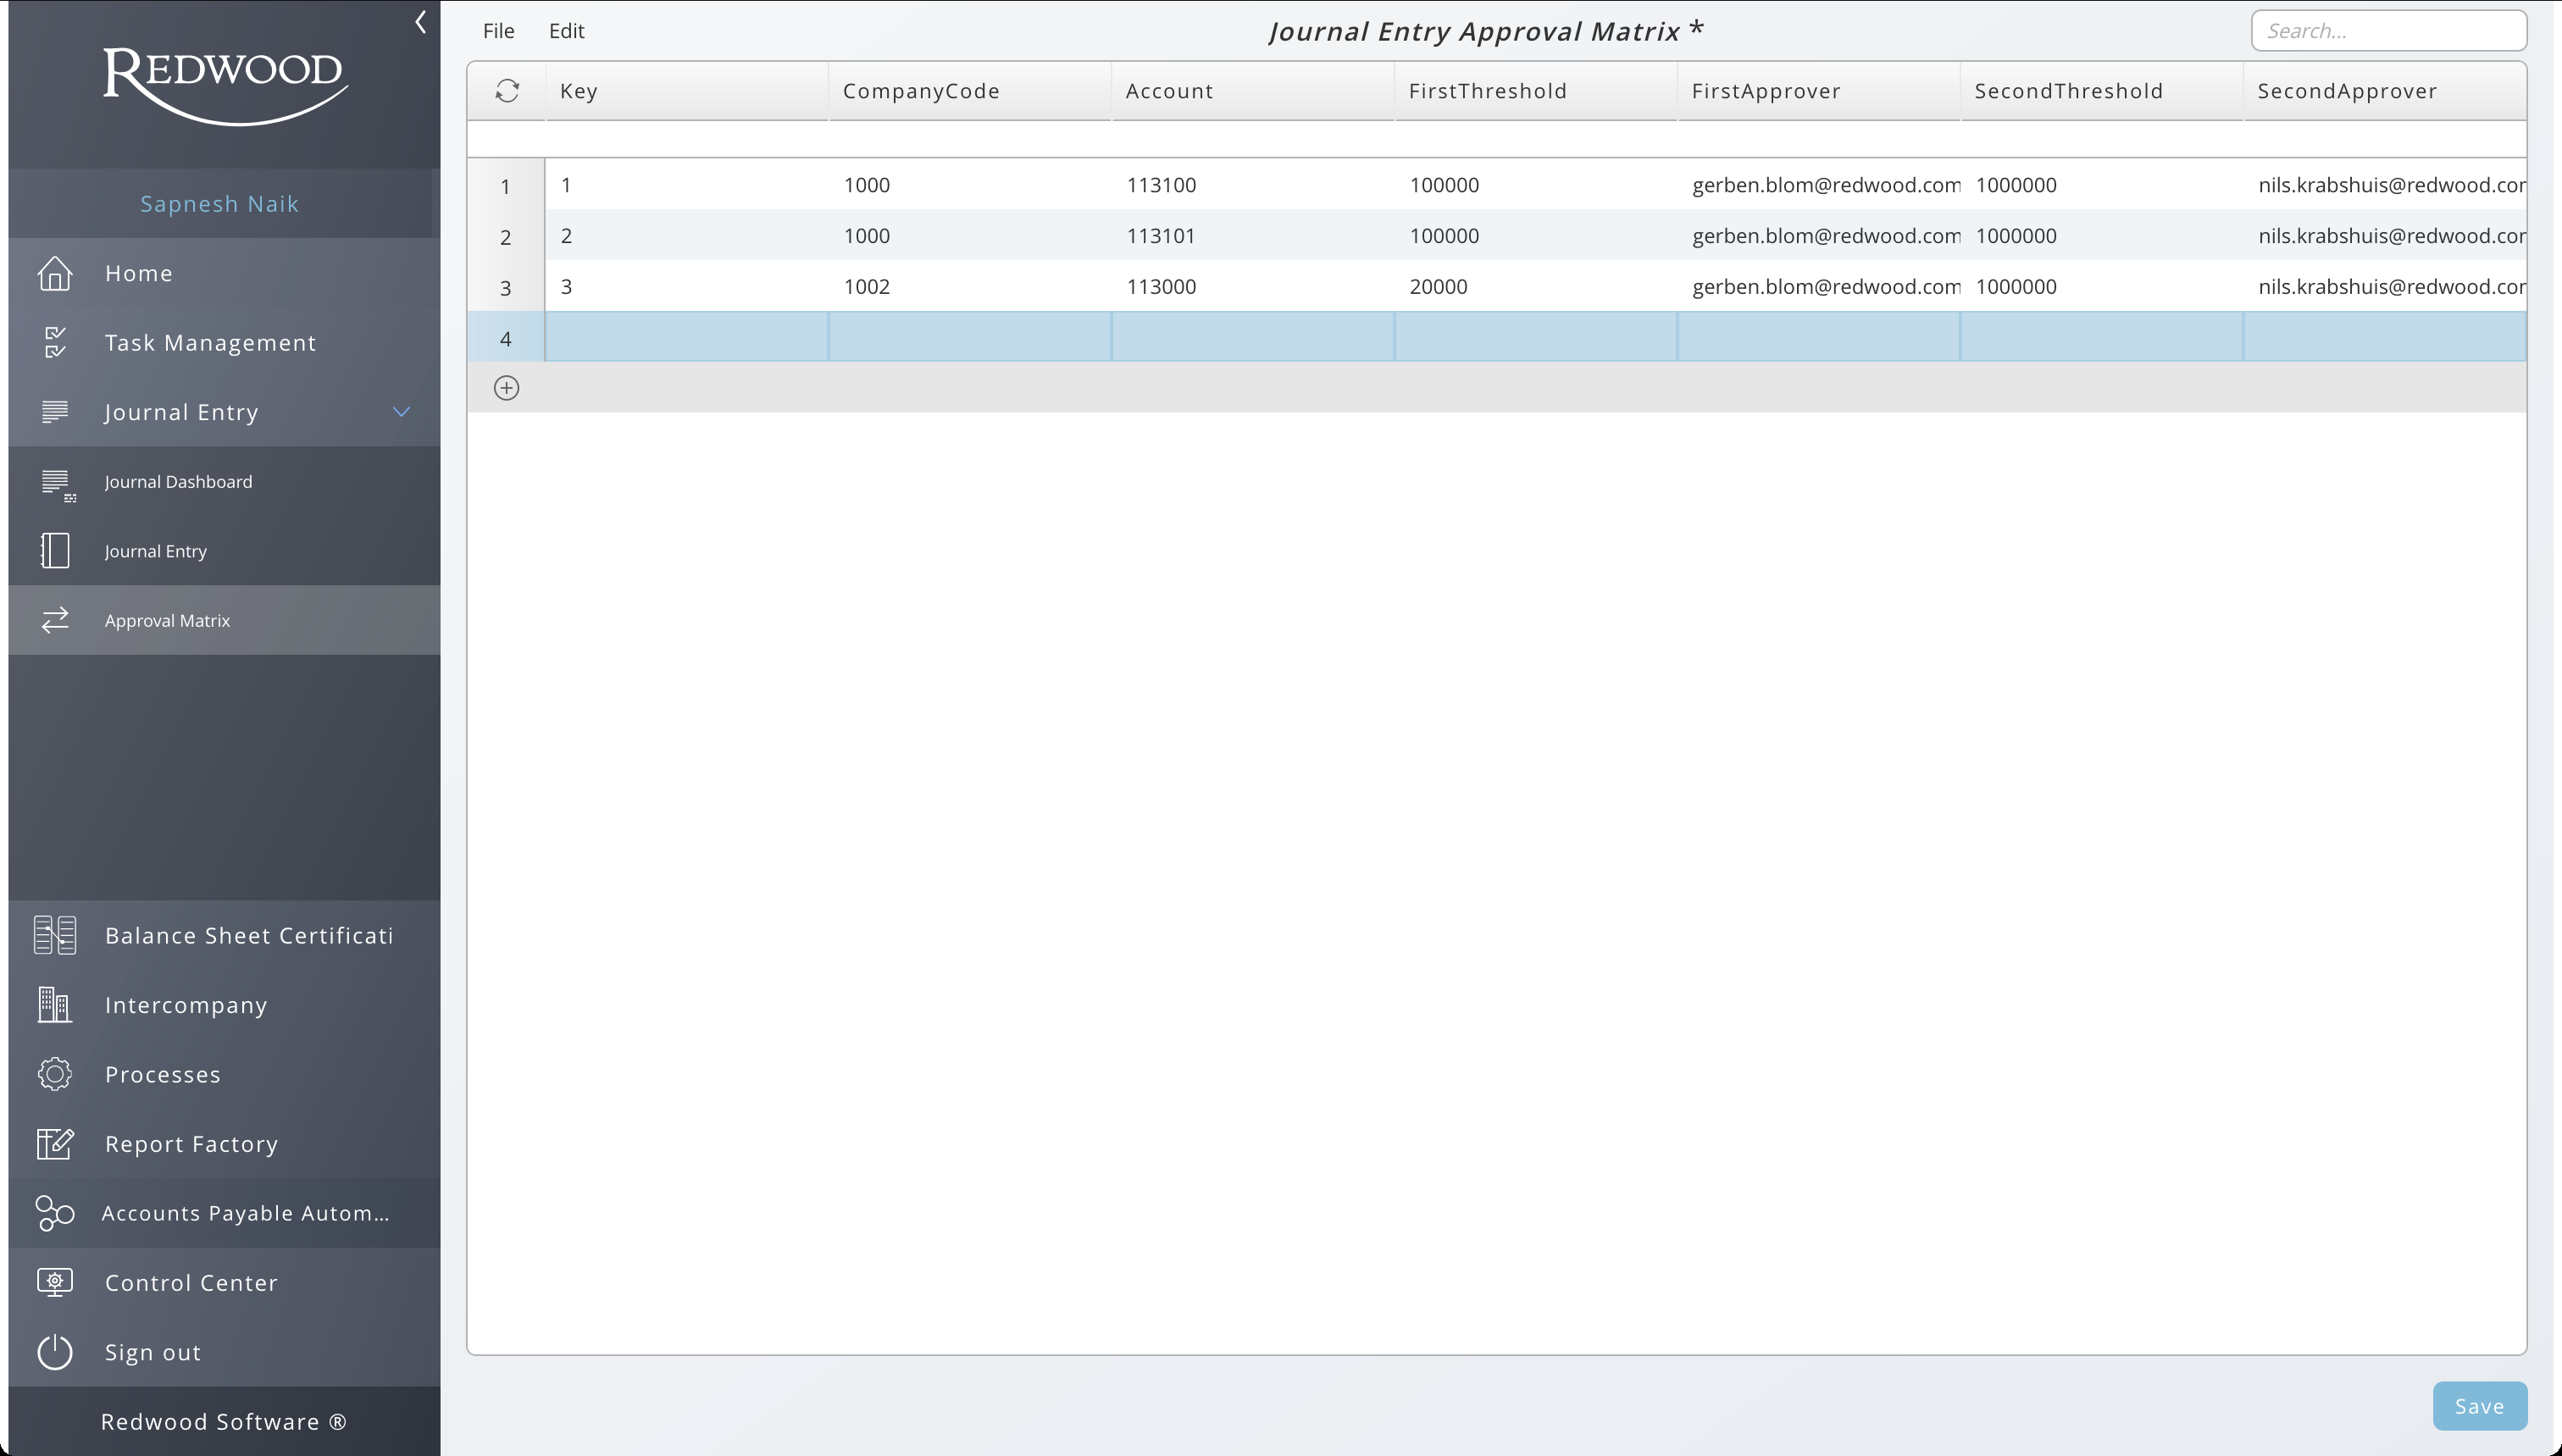The height and width of the screenshot is (1456, 2562).
Task: Open Balance Sheet Certification
Action: (225, 935)
